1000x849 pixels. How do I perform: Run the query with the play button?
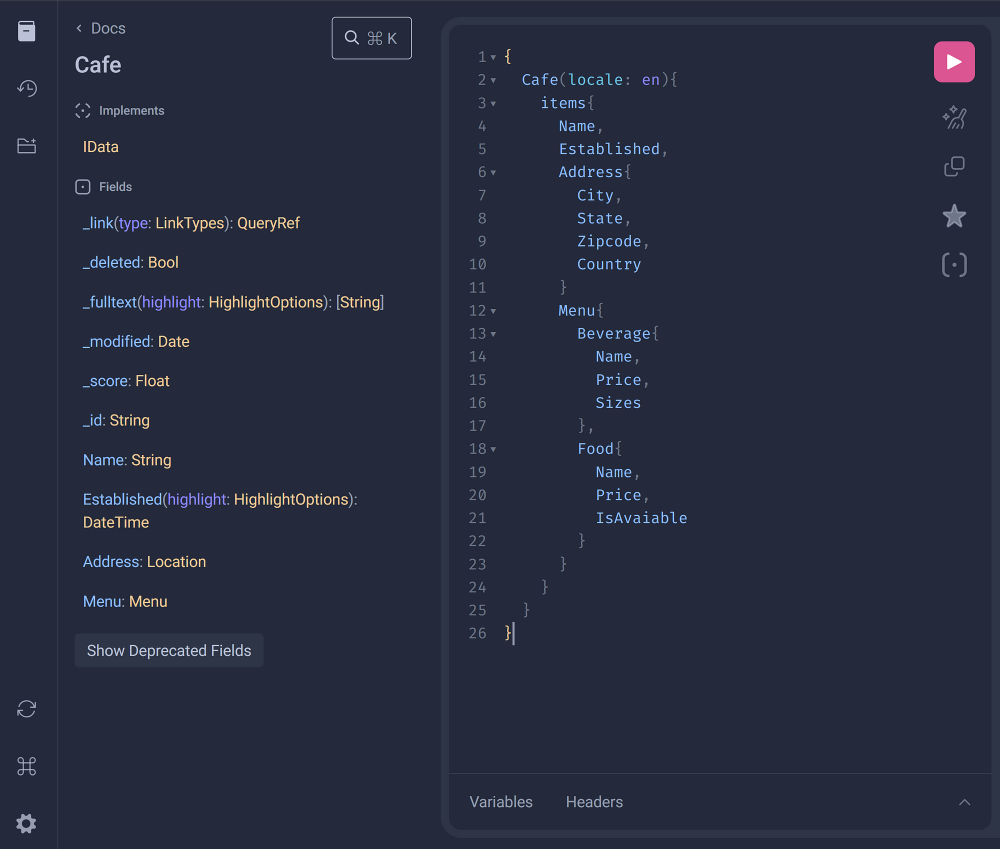point(954,62)
